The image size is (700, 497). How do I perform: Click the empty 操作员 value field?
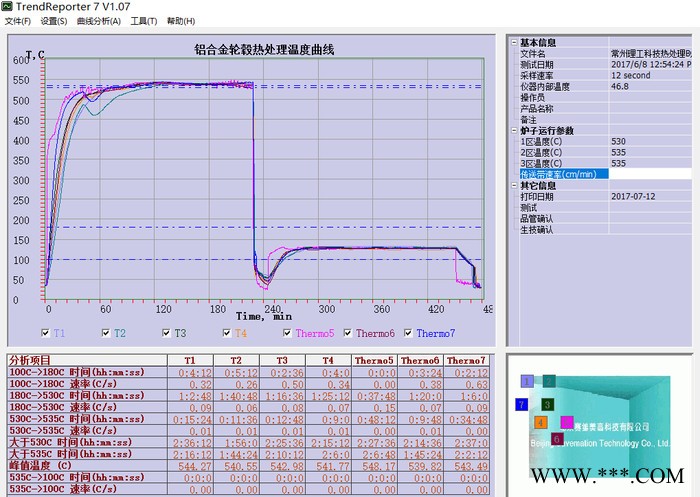tap(650, 97)
